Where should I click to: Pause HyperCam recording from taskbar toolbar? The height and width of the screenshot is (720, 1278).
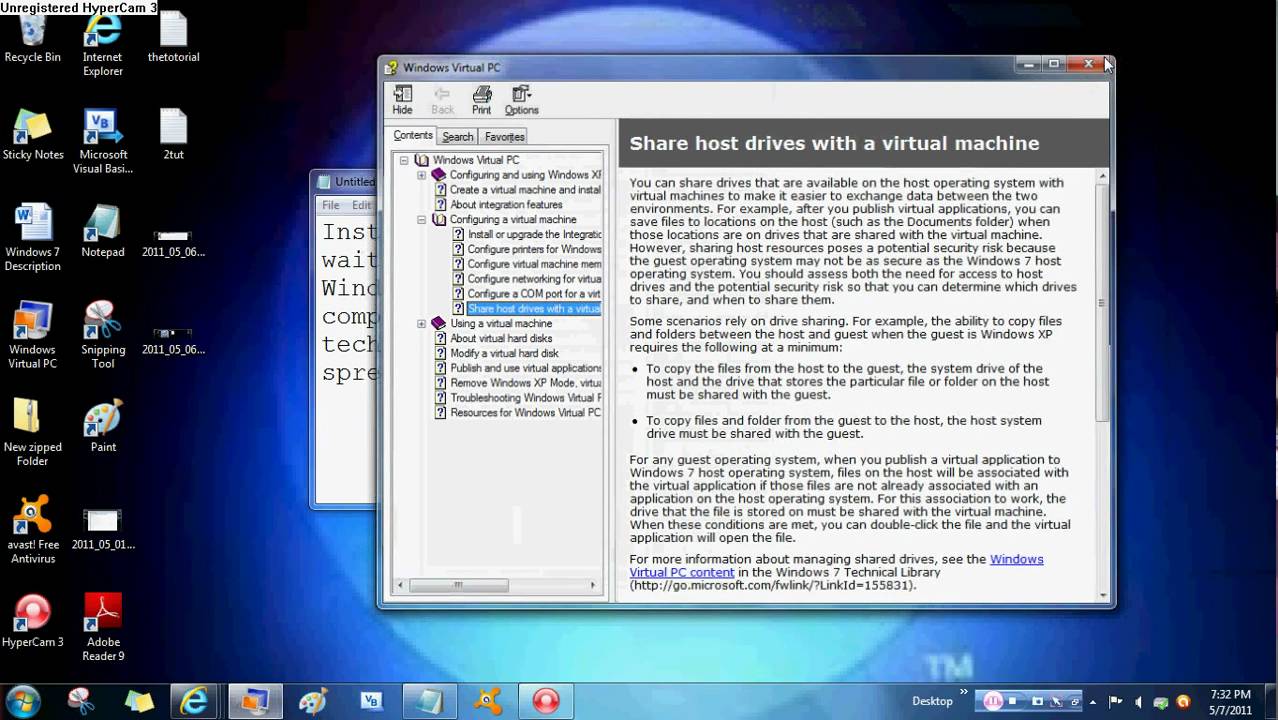pos(995,701)
